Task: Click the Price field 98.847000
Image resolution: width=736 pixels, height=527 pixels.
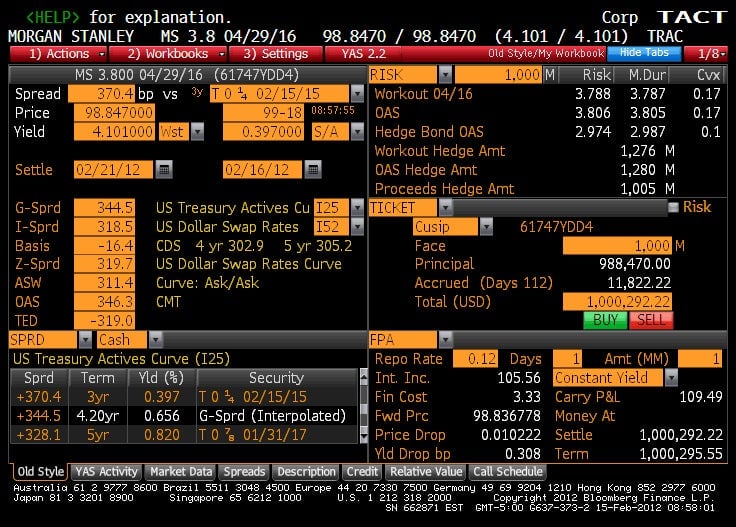Action: pyautogui.click(x=114, y=113)
